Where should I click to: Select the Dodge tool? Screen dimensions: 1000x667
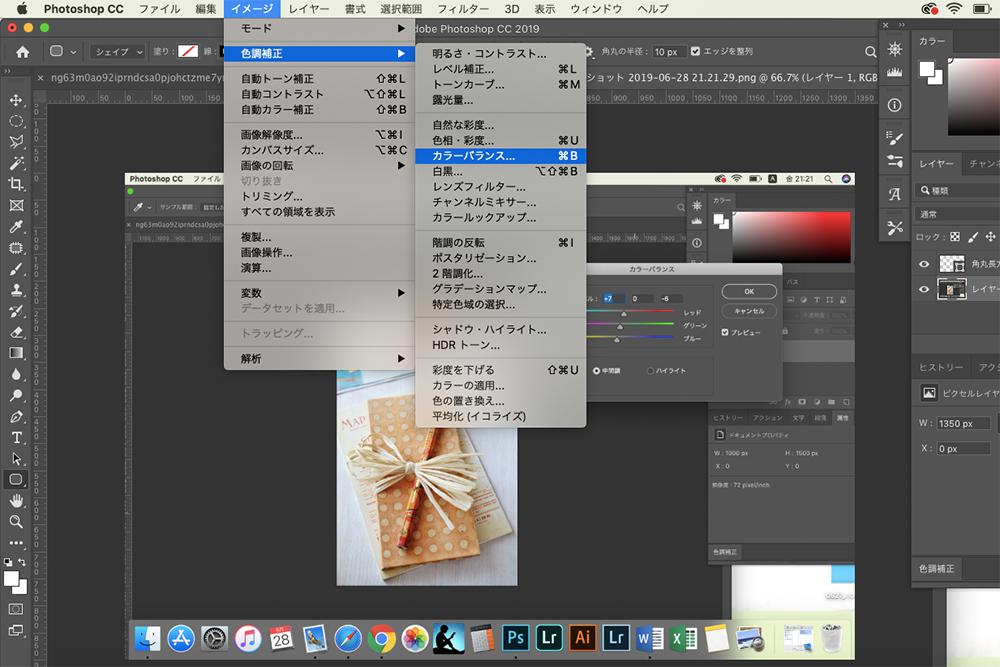[16, 395]
